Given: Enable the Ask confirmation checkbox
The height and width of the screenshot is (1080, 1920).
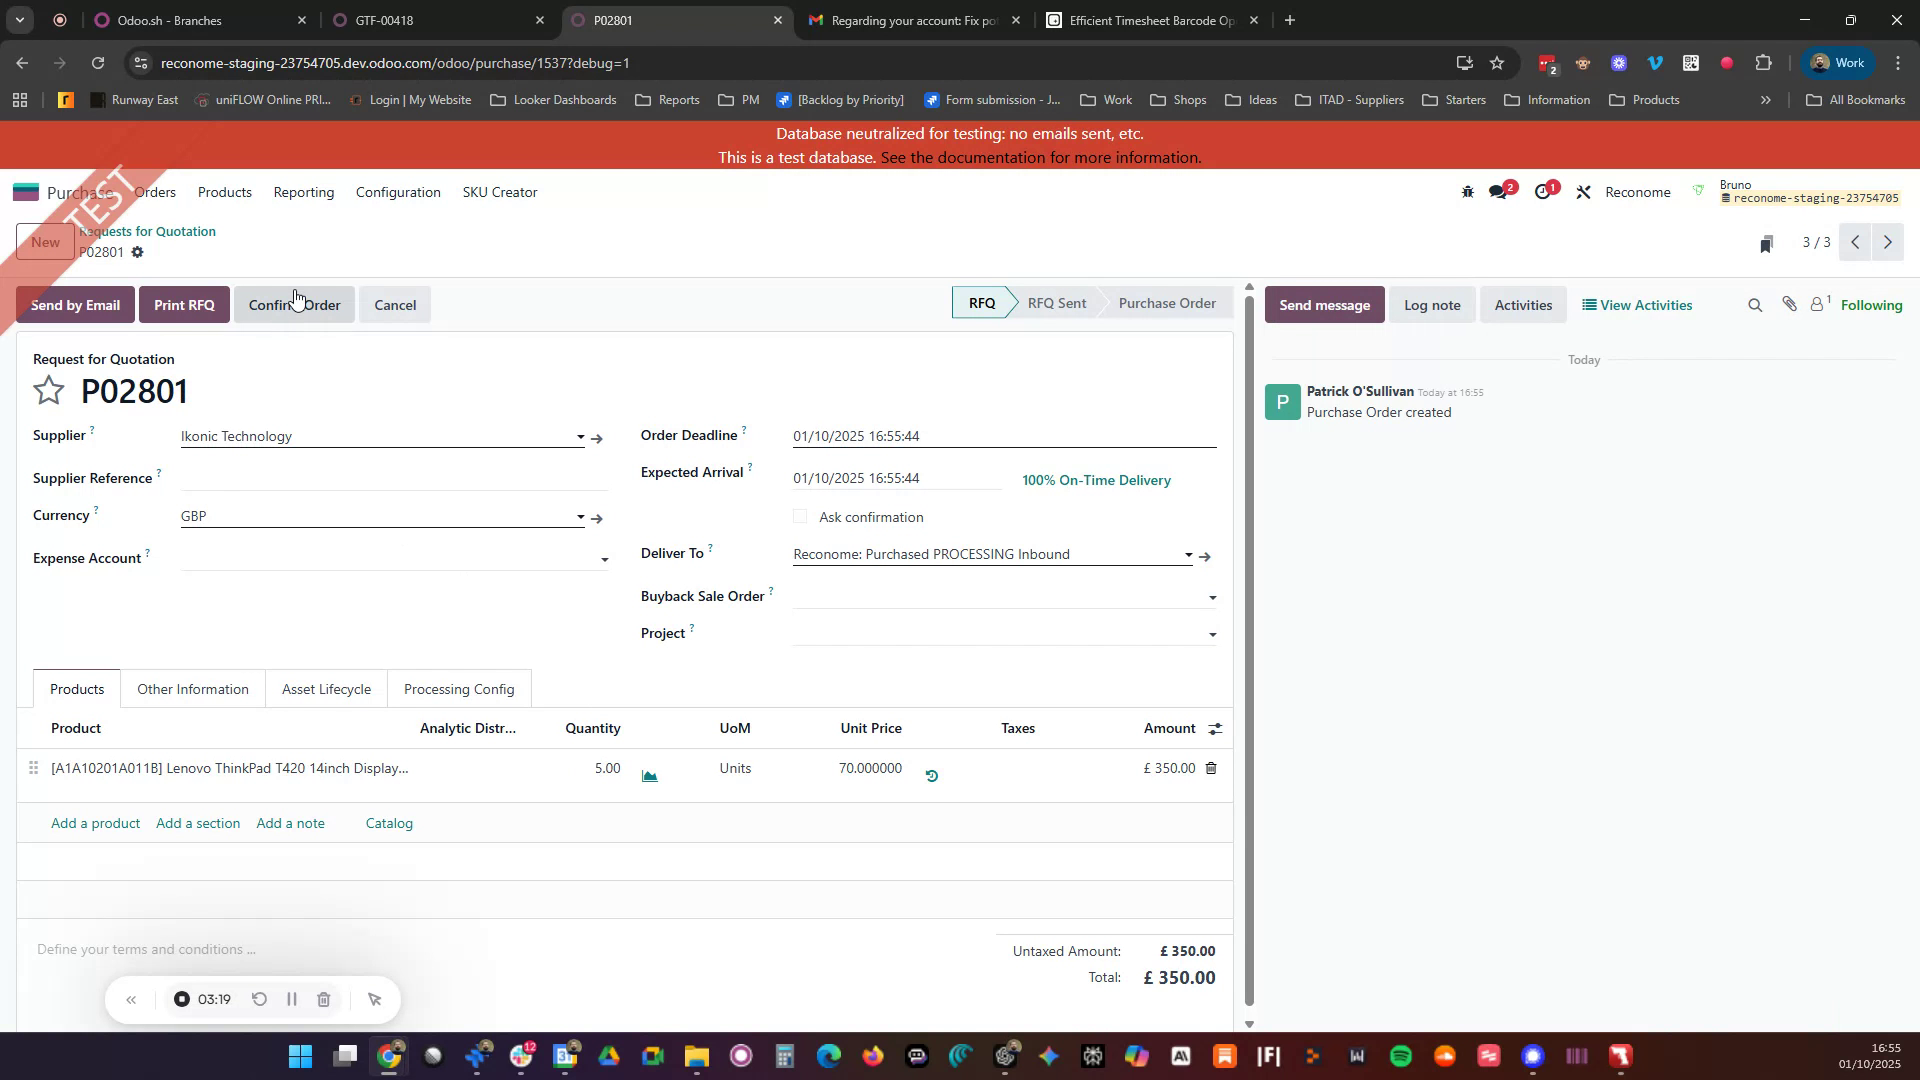Looking at the screenshot, I should pos(800,516).
